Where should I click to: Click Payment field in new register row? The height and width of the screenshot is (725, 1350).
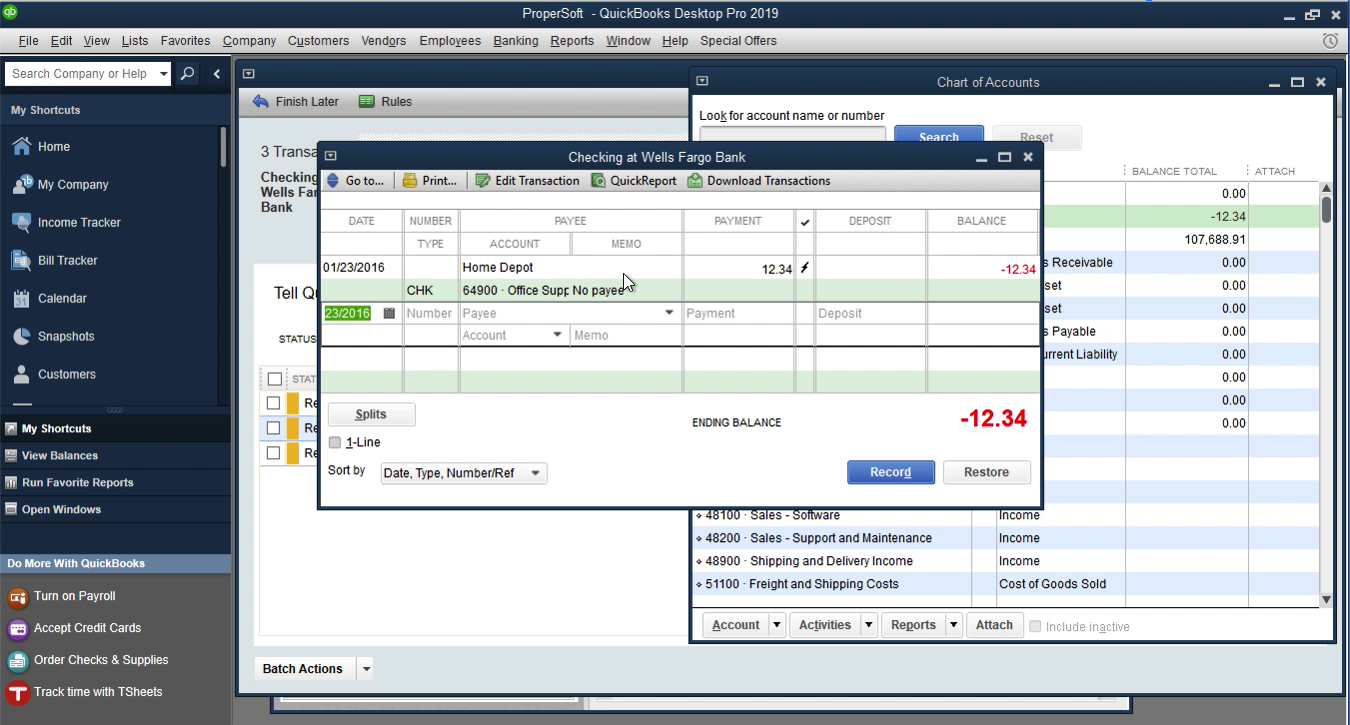tap(739, 313)
